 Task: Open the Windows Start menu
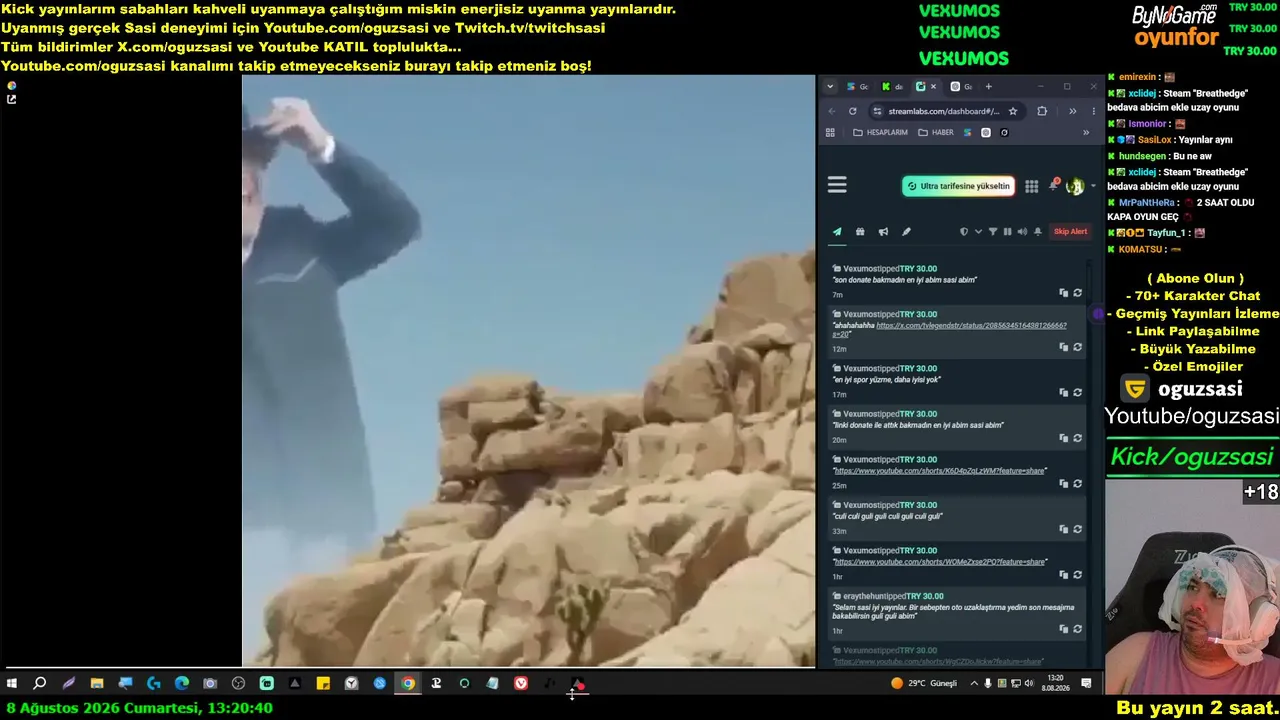[x=12, y=684]
